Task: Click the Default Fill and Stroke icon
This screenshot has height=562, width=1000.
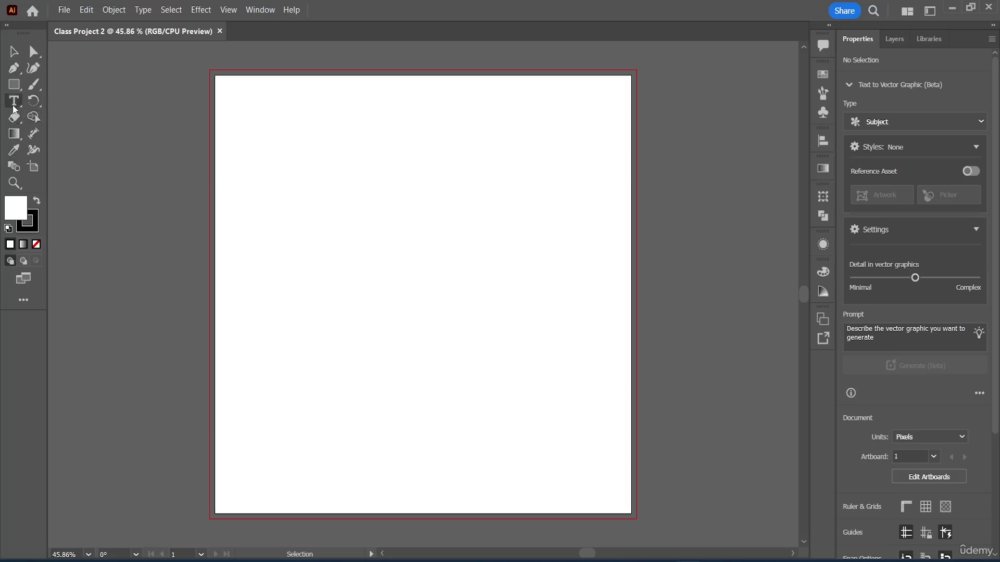Action: (x=8, y=228)
